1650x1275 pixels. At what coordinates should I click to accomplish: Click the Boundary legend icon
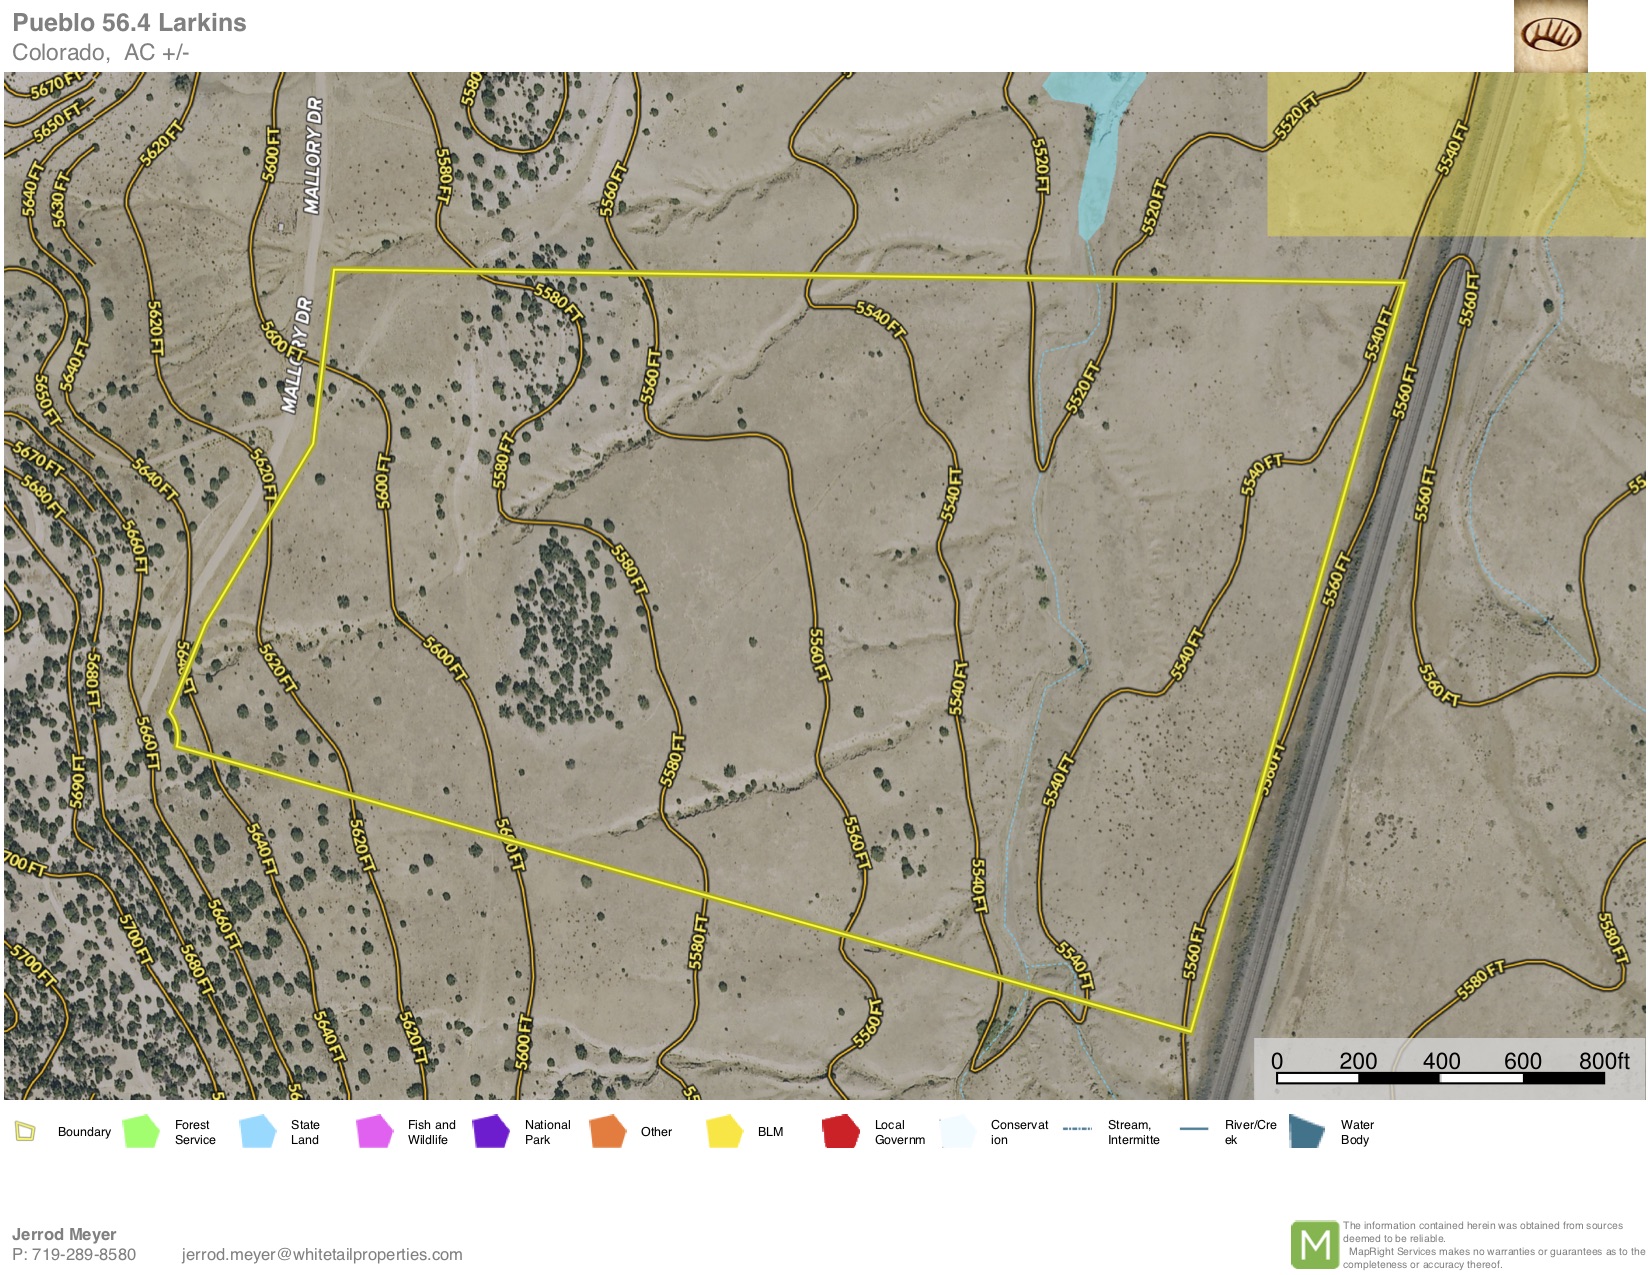point(25,1132)
